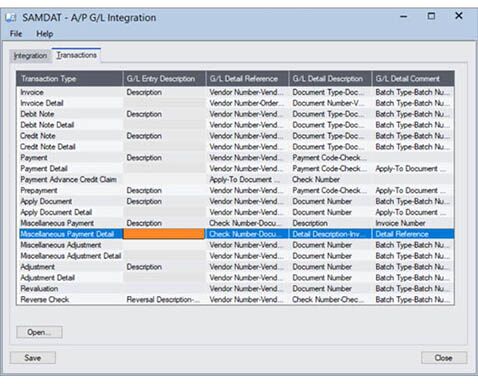478x384 pixels.
Task: Maximize the A/P G/L Integration window
Action: click(x=431, y=16)
